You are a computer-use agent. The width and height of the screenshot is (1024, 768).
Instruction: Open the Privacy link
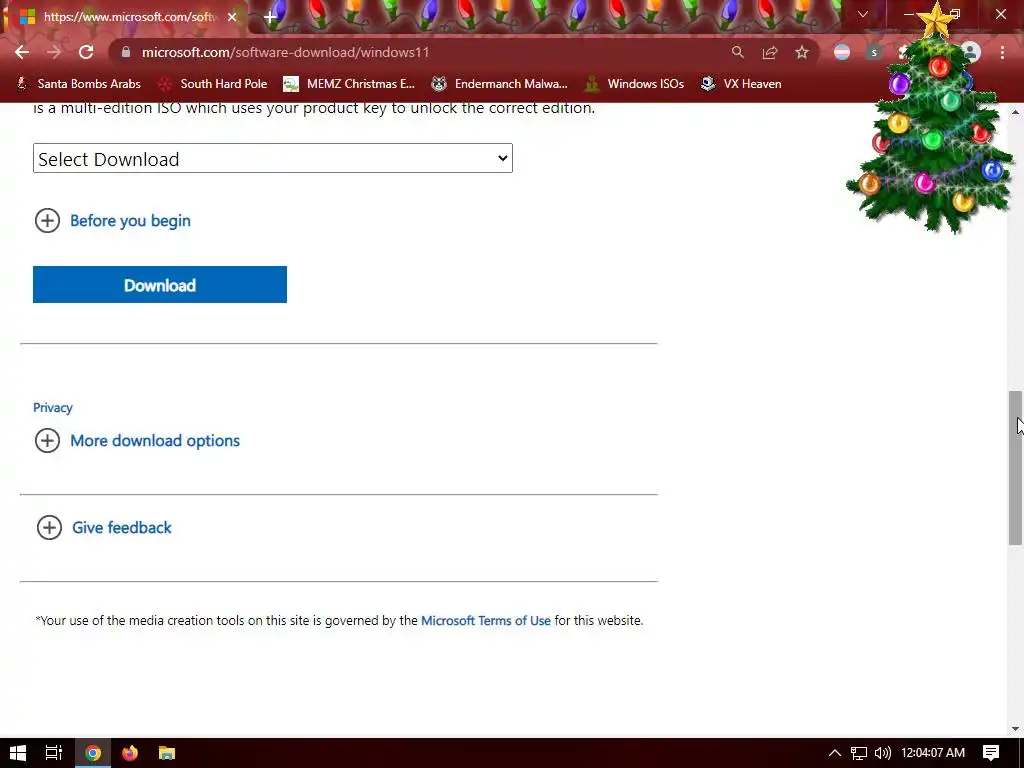(x=53, y=408)
